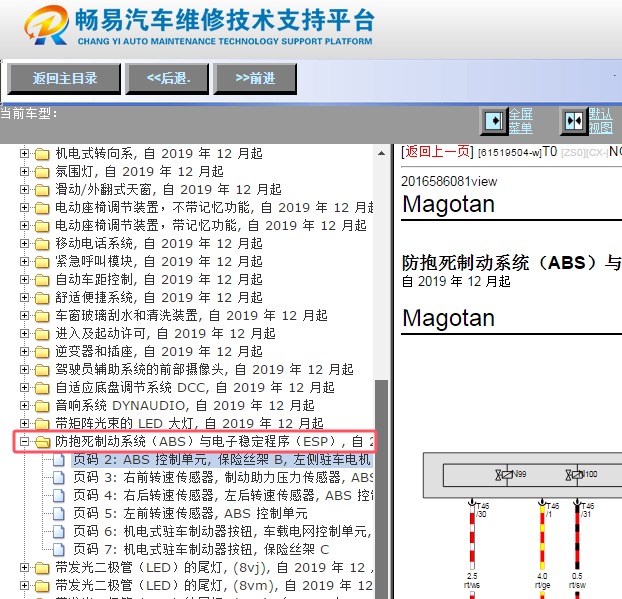
Task: Expand the 自动车距控制 node
Action: coord(24,279)
